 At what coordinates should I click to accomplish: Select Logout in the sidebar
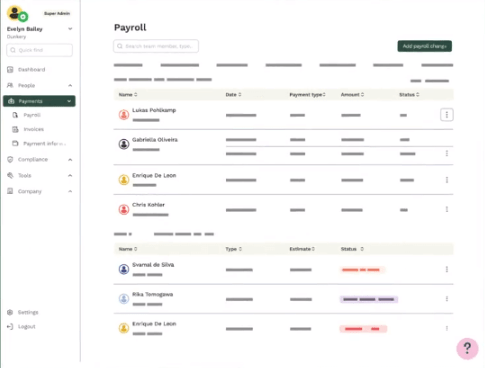pyautogui.click(x=27, y=327)
